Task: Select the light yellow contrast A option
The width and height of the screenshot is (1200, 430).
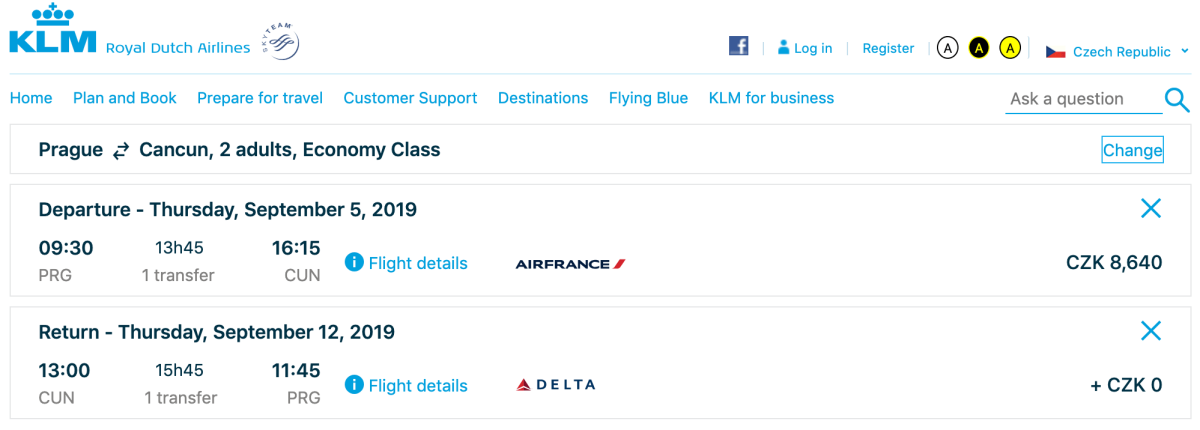Action: [1010, 48]
